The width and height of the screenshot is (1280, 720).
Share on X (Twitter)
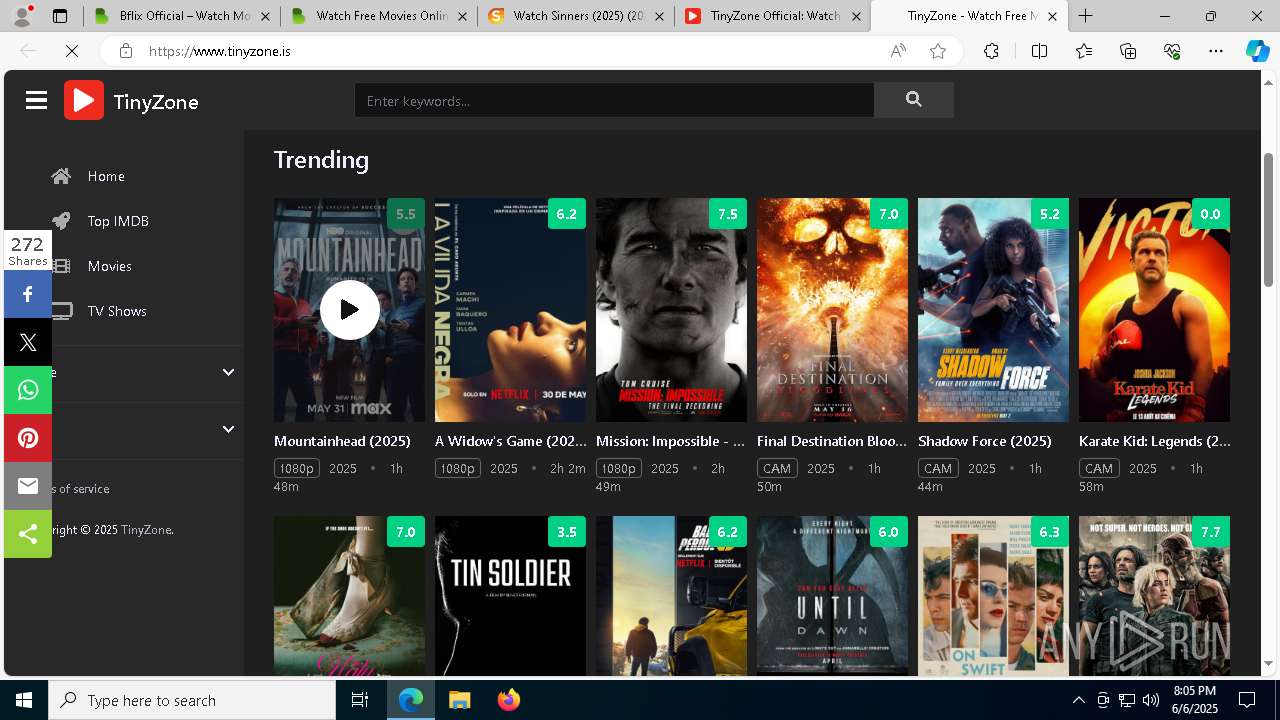tap(28, 342)
